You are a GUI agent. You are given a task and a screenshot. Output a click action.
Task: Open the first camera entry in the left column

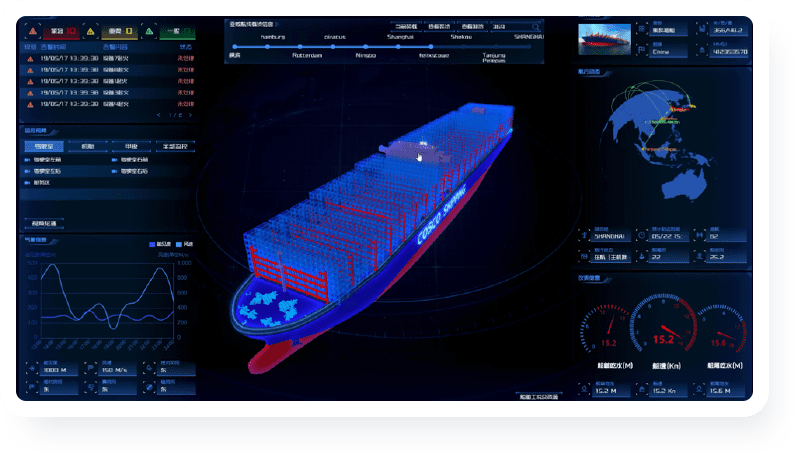[x=44, y=160]
